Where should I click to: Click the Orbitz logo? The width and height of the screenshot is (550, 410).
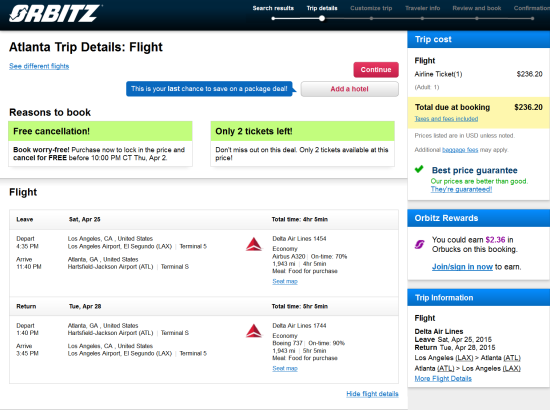(55, 14)
